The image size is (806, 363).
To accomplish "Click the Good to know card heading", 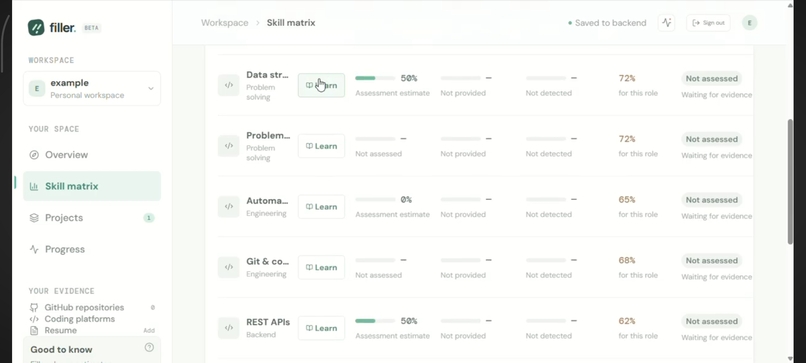I will [61, 350].
